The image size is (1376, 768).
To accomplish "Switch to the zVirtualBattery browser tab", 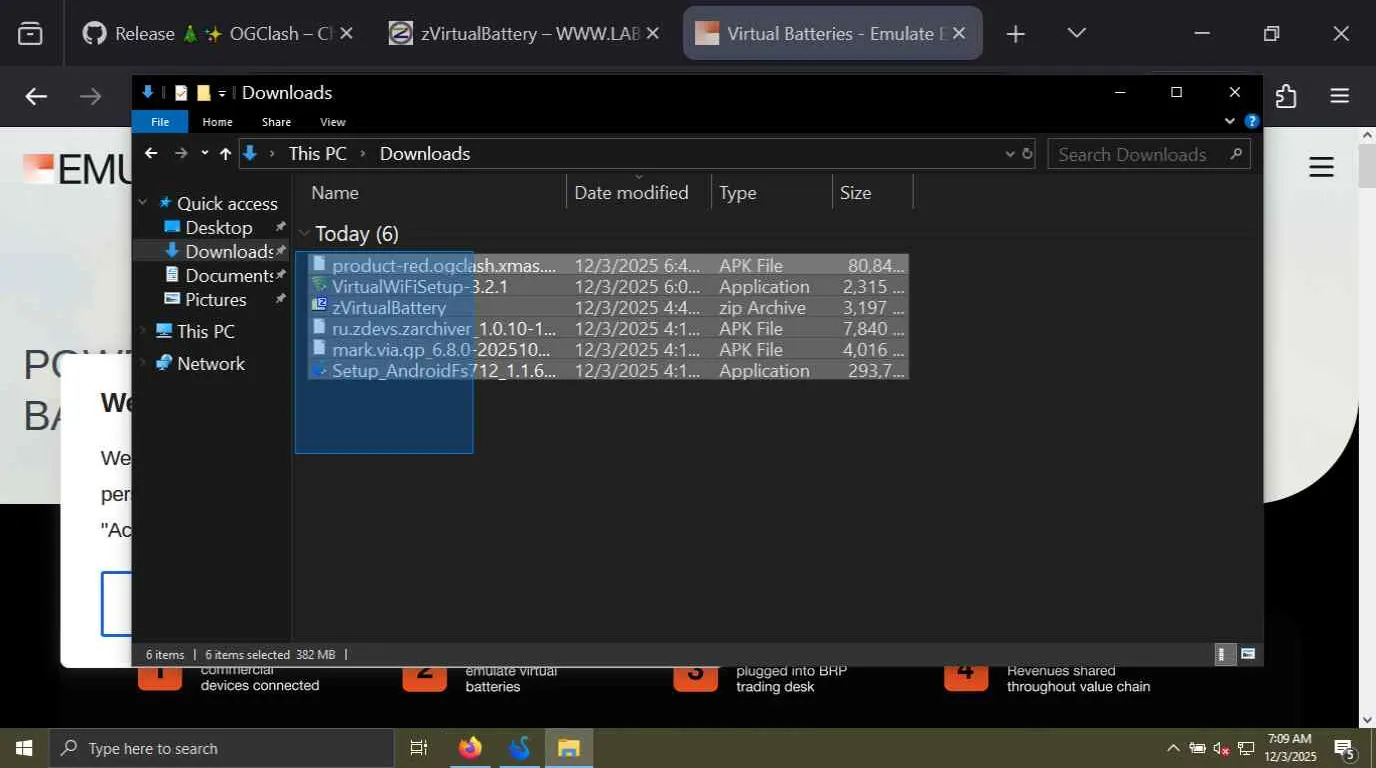I will click(x=524, y=33).
